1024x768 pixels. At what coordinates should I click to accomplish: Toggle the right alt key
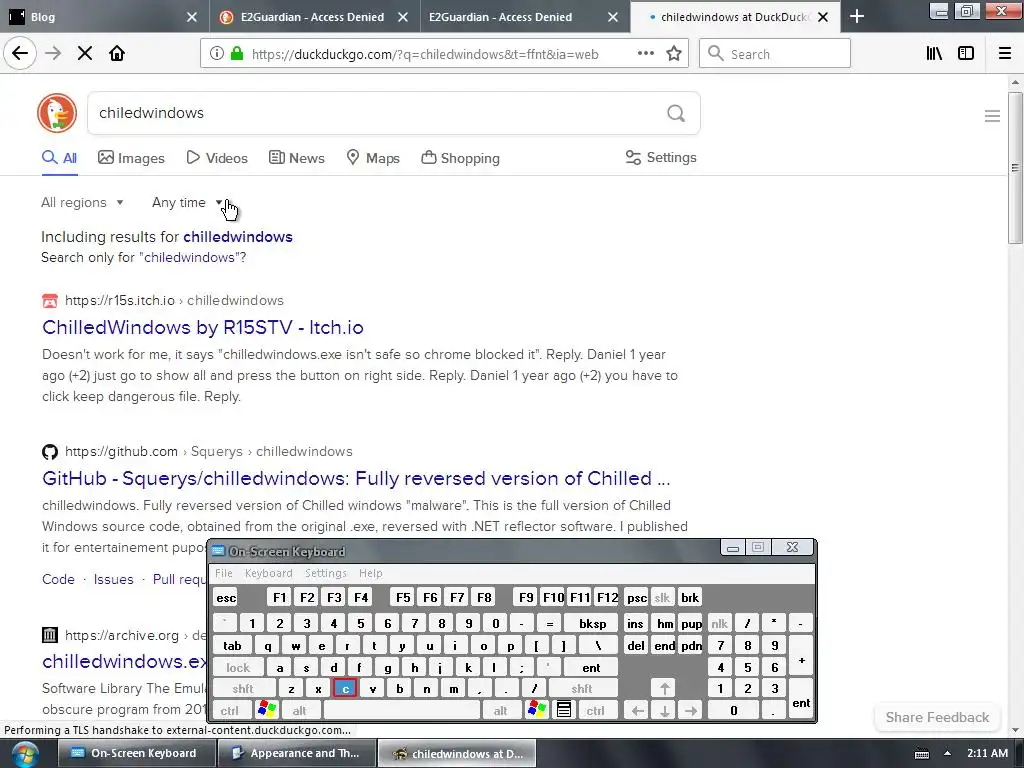(500, 711)
